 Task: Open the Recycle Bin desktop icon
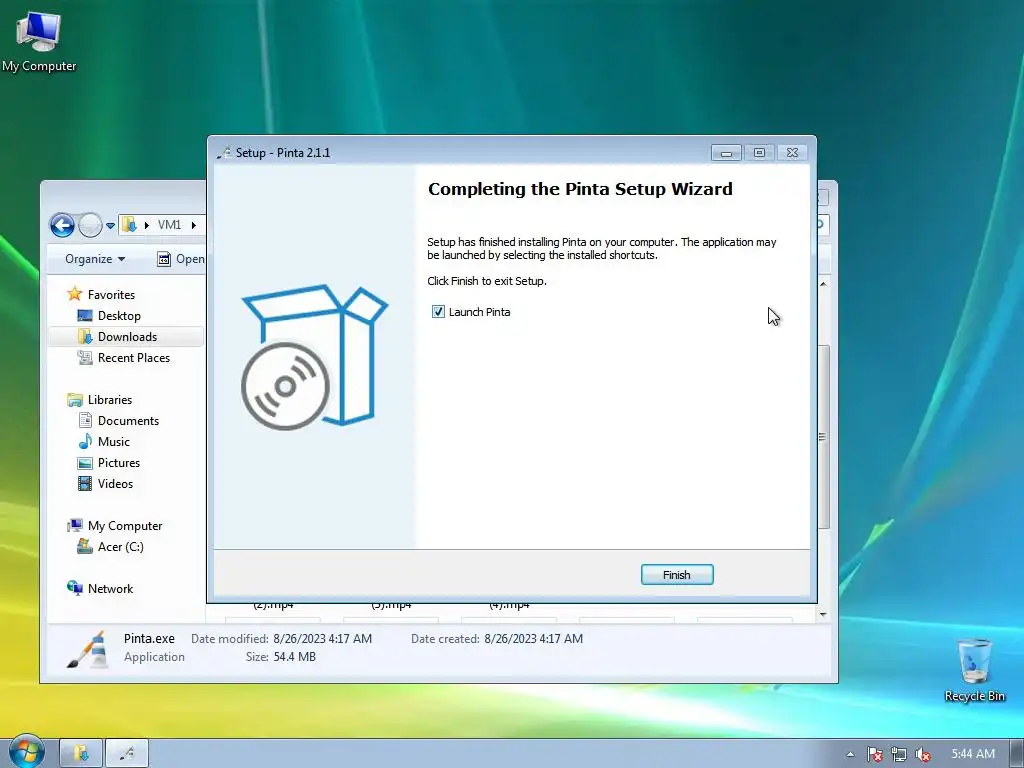974,669
